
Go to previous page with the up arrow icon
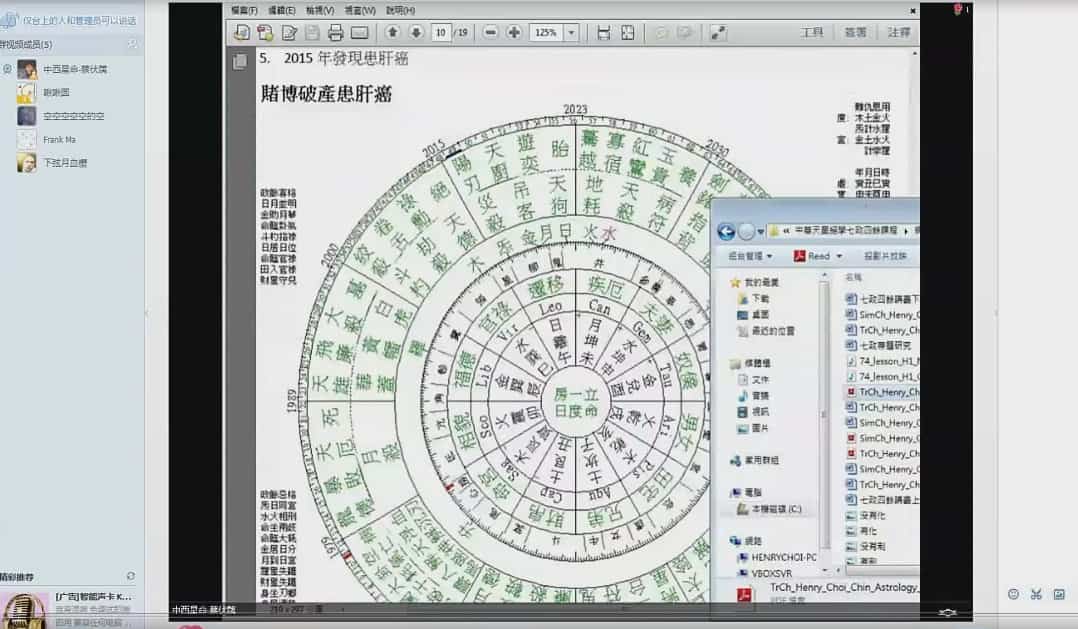pyautogui.click(x=391, y=32)
